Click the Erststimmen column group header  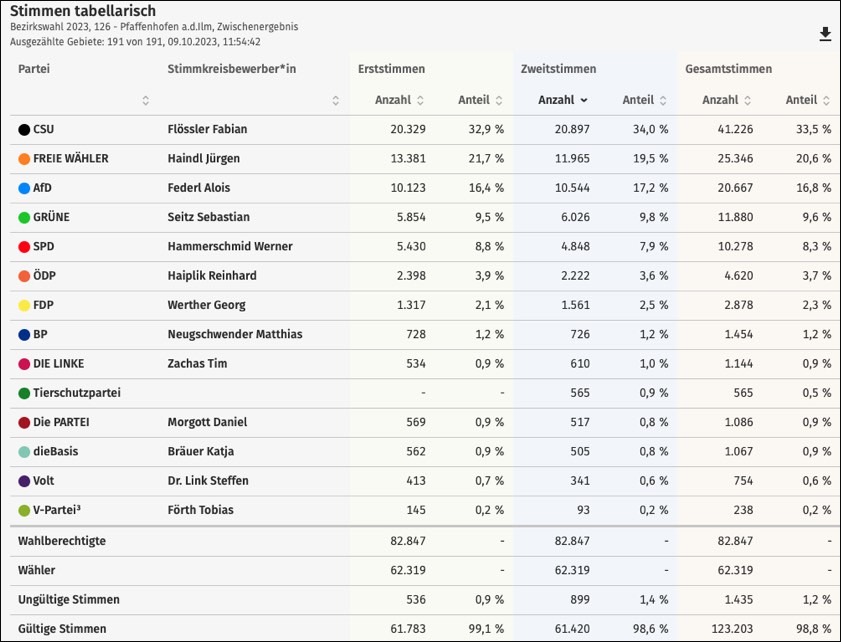coord(391,69)
